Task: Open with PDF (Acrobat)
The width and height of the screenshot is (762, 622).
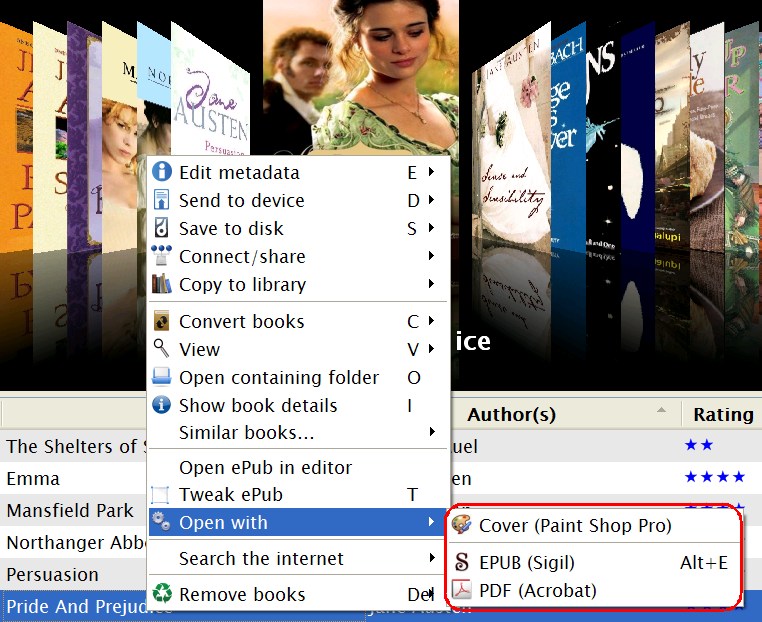Action: coord(593,590)
